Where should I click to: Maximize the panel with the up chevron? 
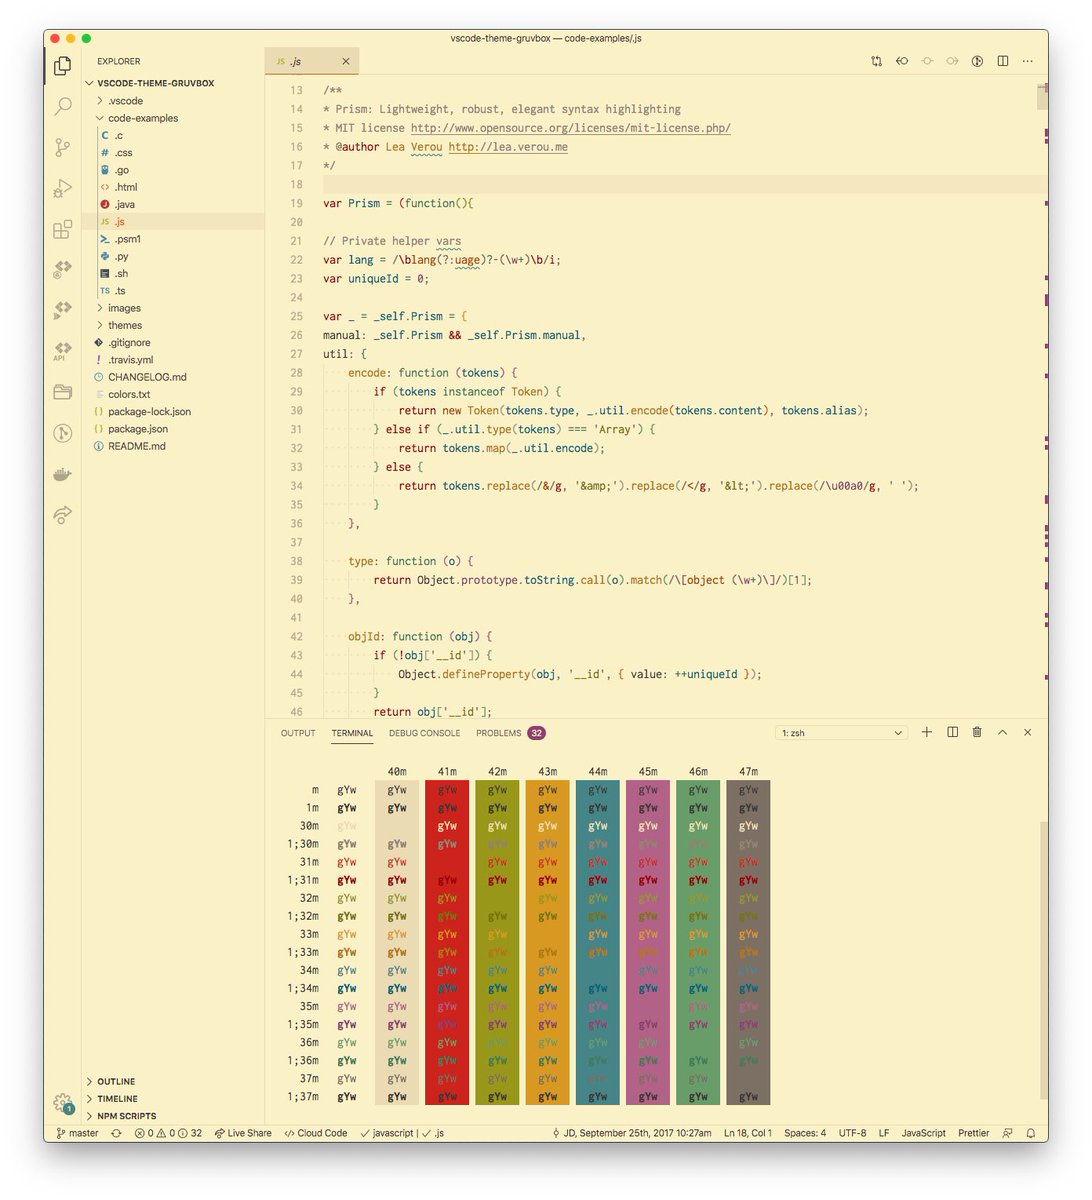[x=1002, y=733]
